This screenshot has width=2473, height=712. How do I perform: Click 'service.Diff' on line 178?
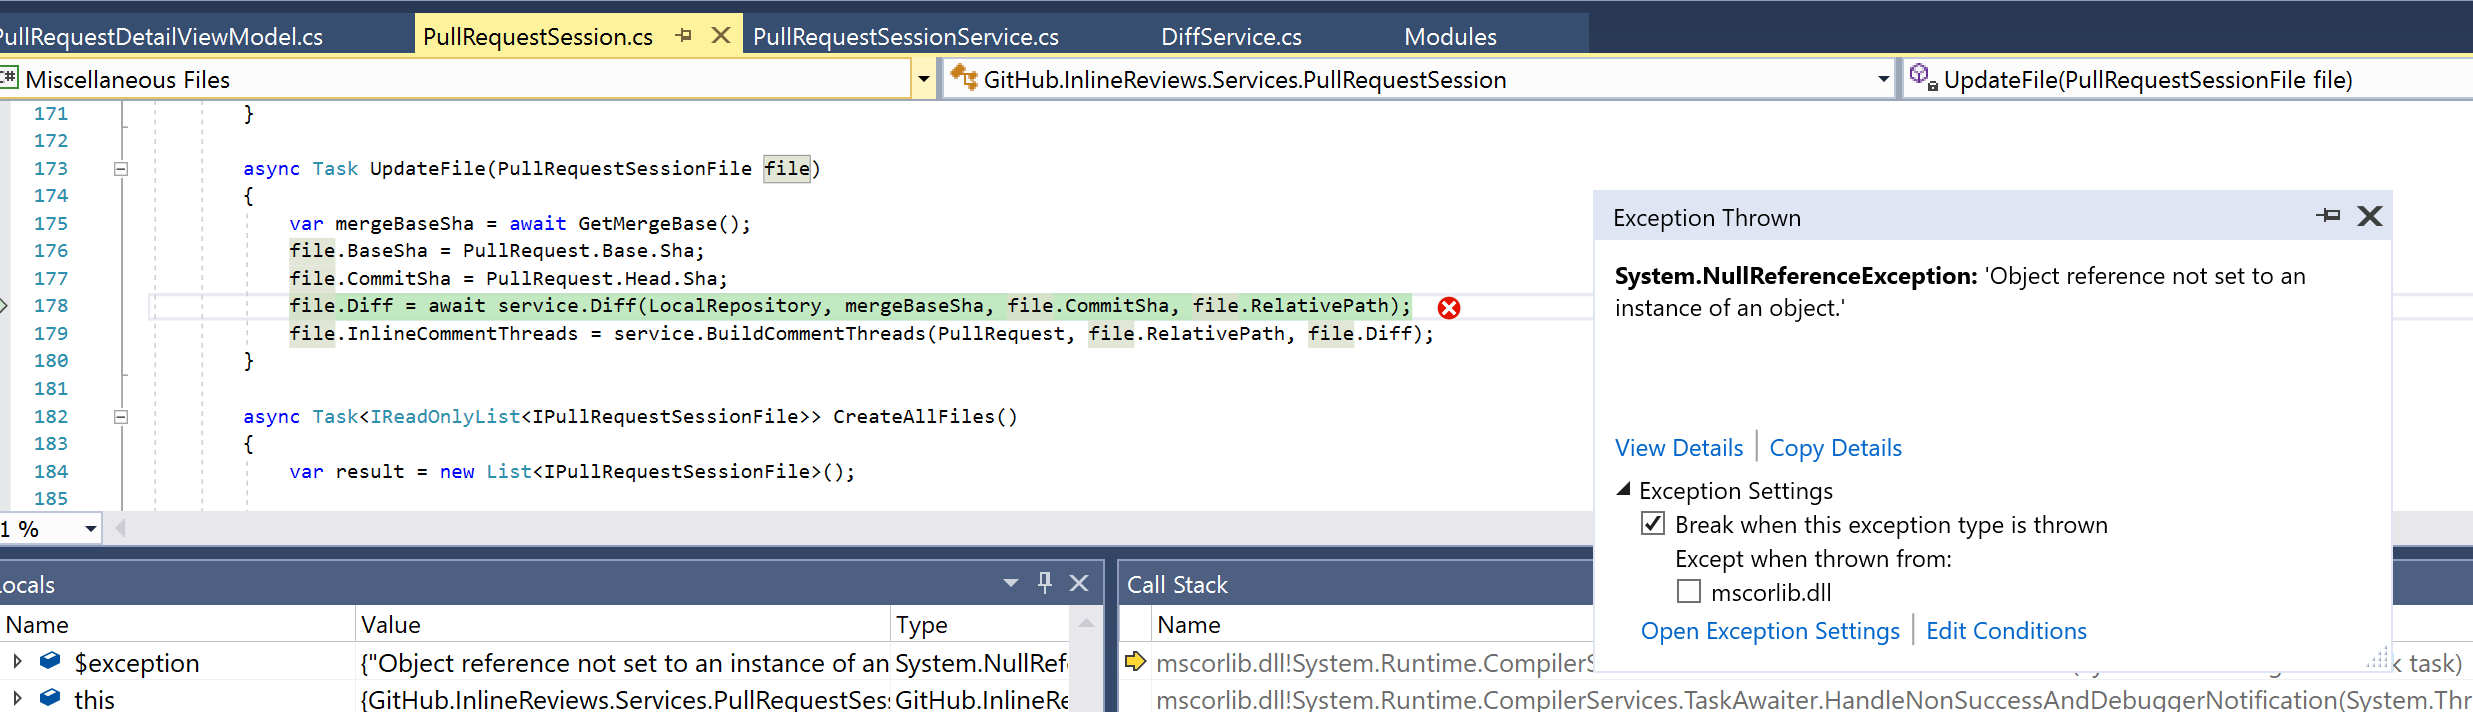pyautogui.click(x=567, y=306)
